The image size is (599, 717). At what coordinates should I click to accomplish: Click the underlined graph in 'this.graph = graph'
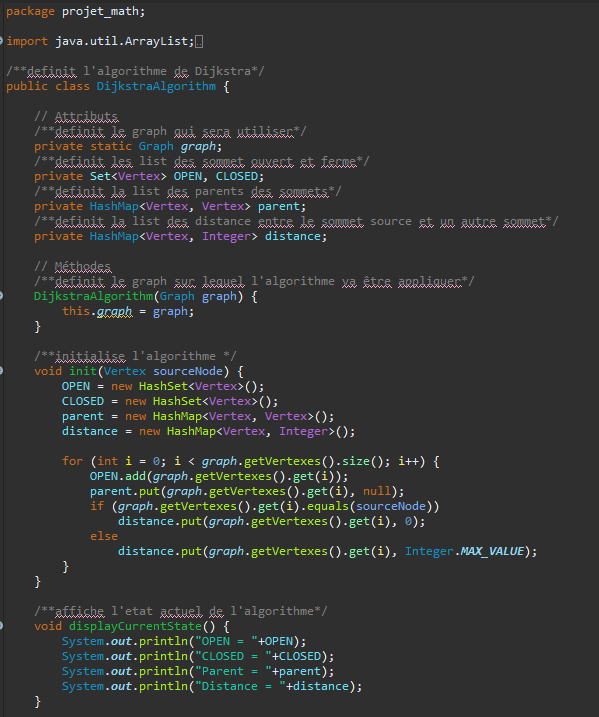(114, 311)
